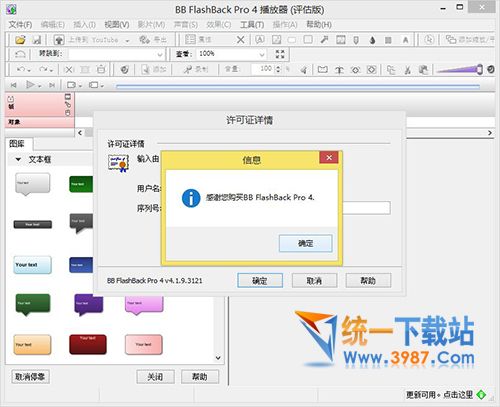
Task: Click the 添加 add sound button
Action: [154, 69]
